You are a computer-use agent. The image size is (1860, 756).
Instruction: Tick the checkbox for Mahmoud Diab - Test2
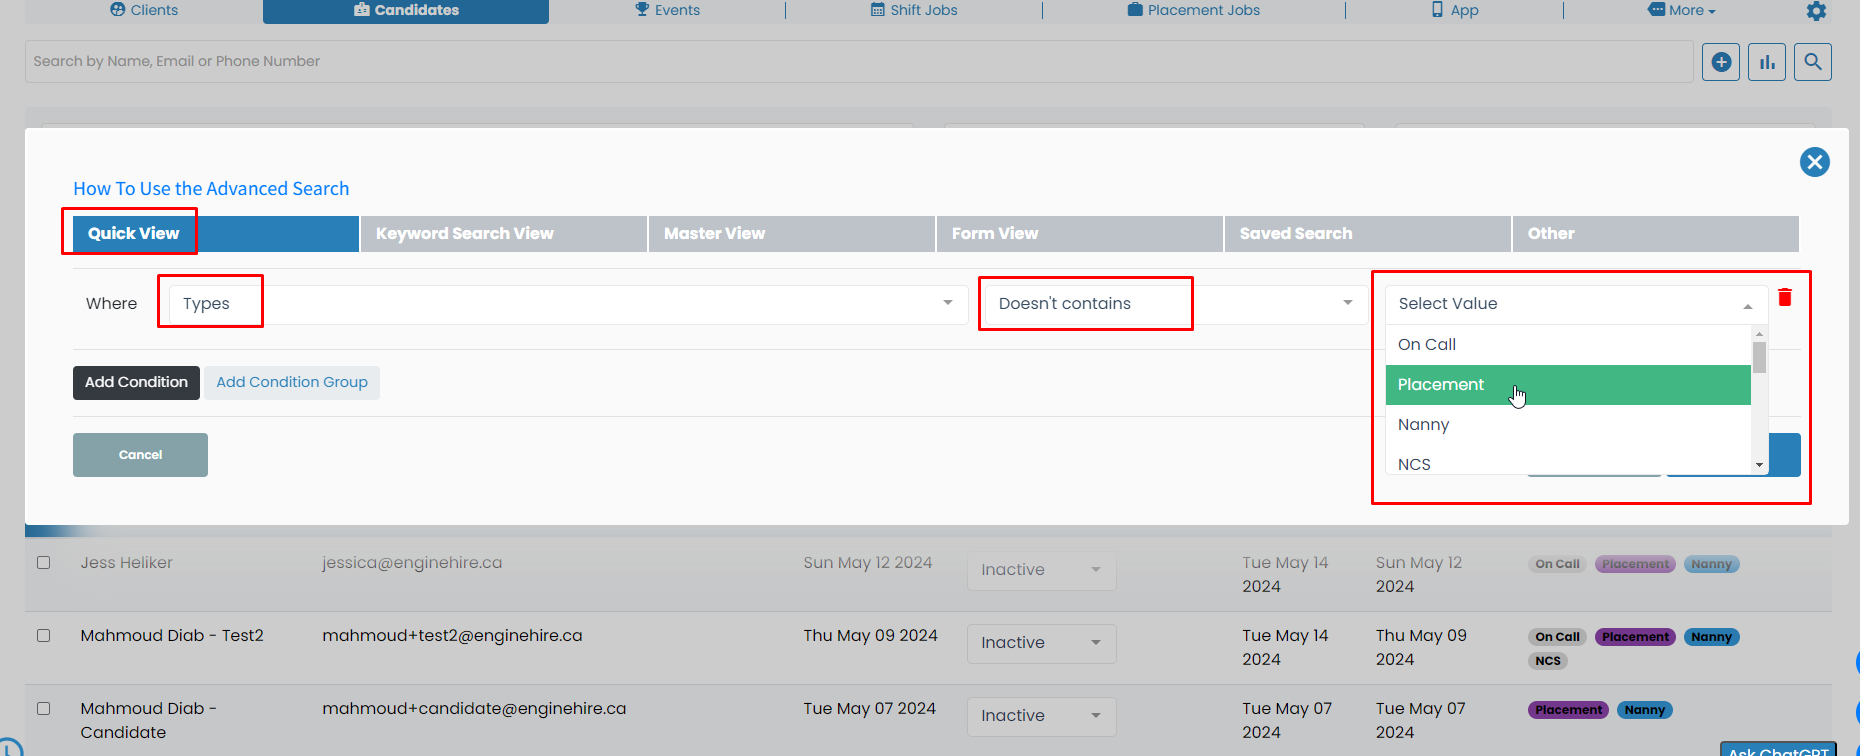pyautogui.click(x=44, y=636)
